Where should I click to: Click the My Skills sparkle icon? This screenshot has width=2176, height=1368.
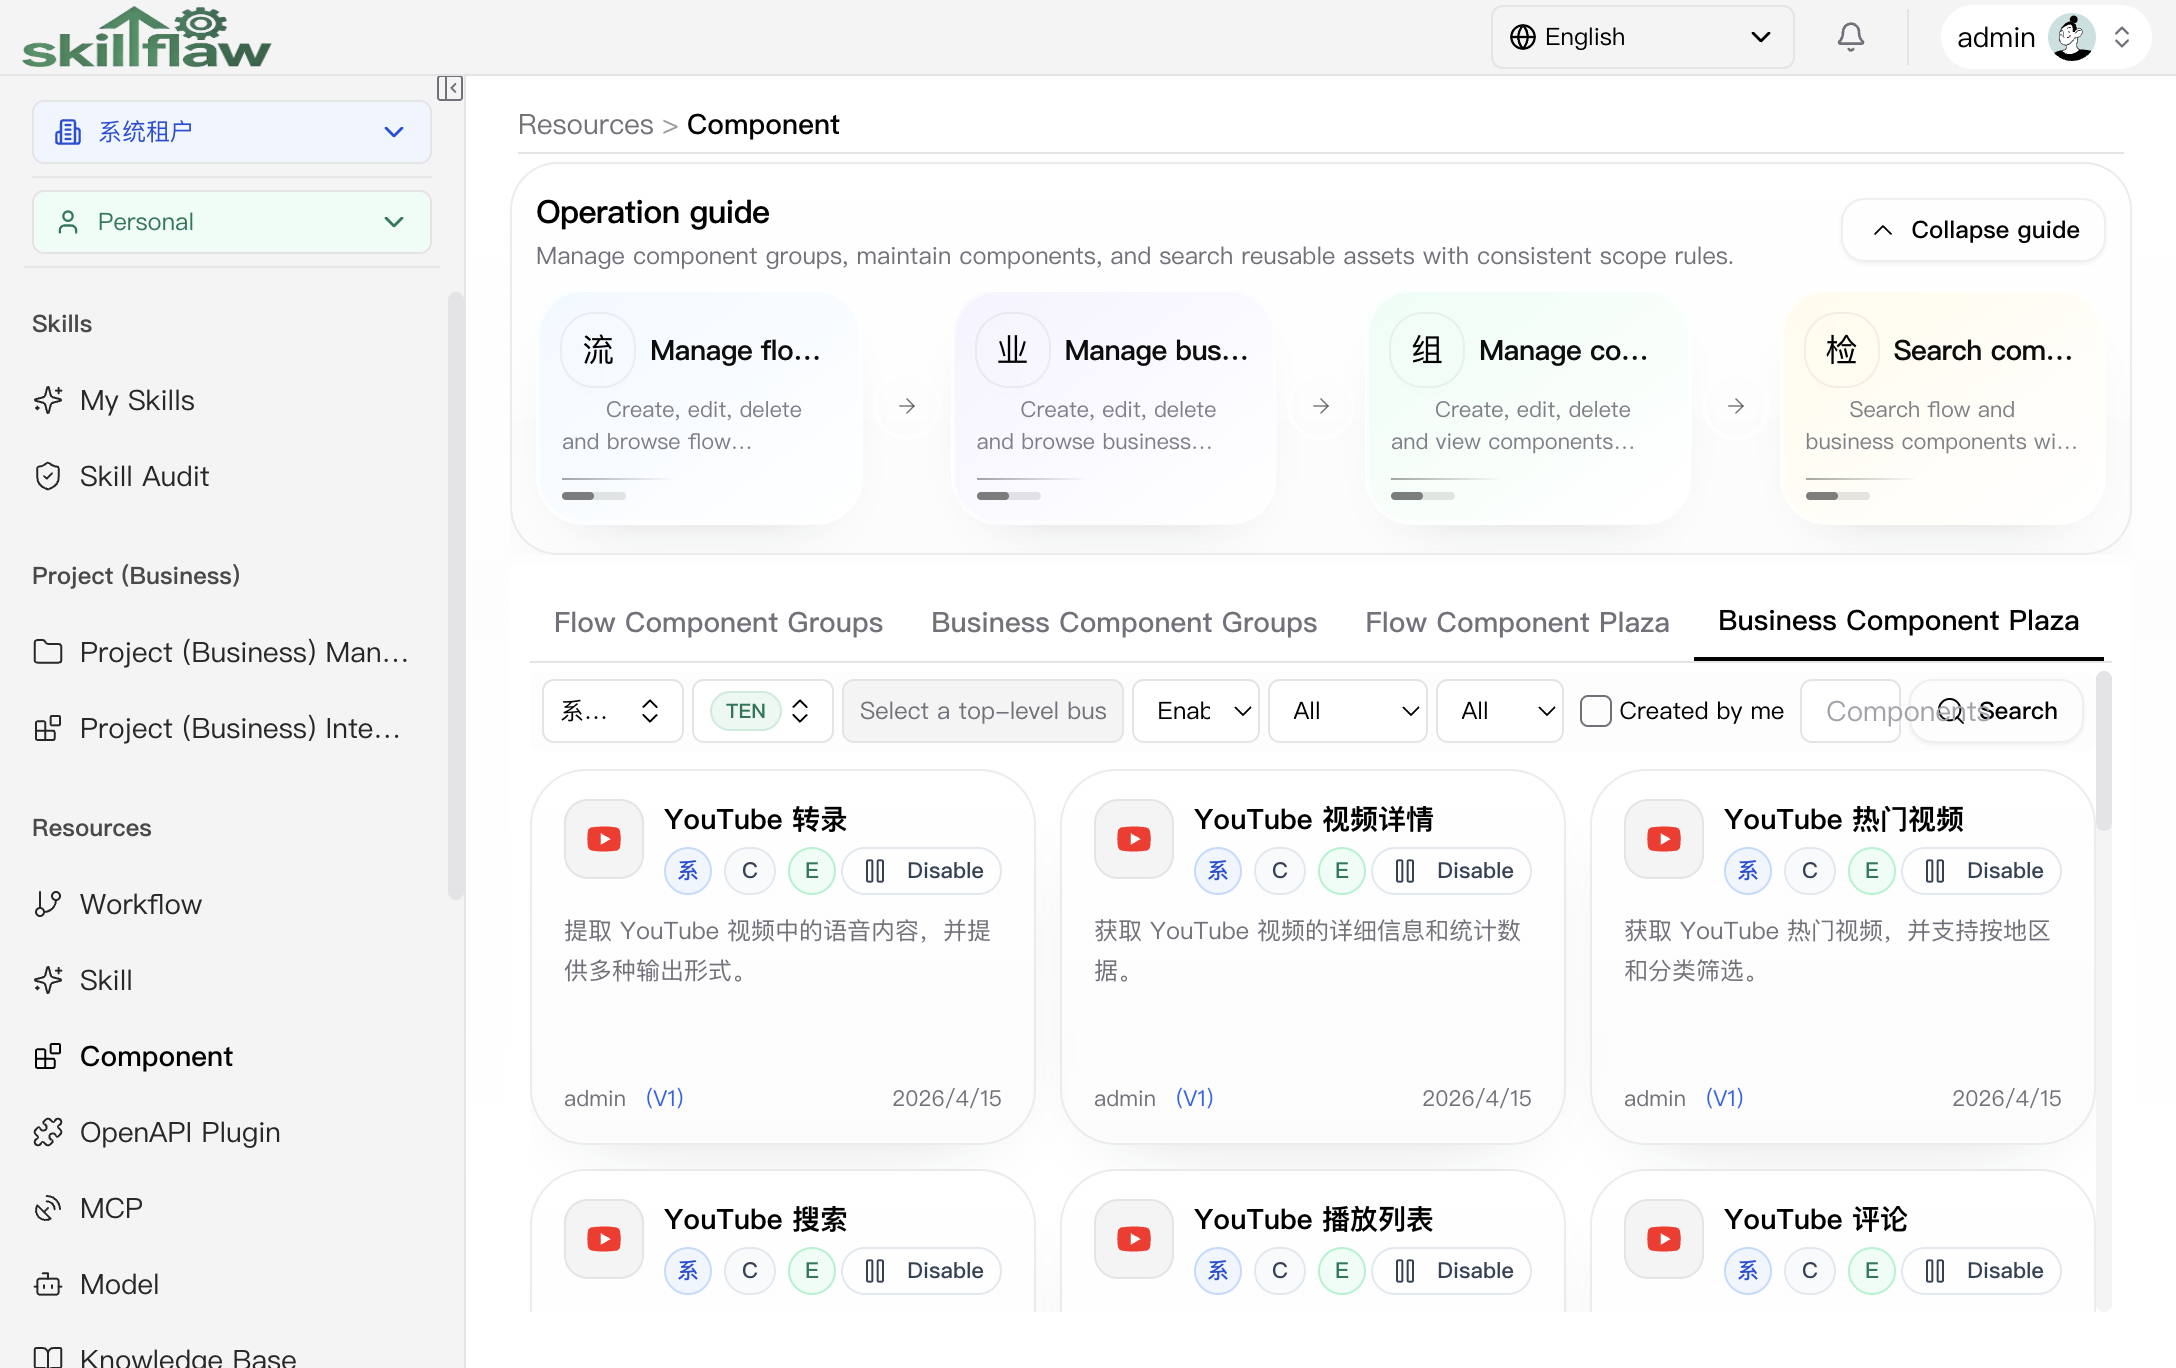coord(48,400)
